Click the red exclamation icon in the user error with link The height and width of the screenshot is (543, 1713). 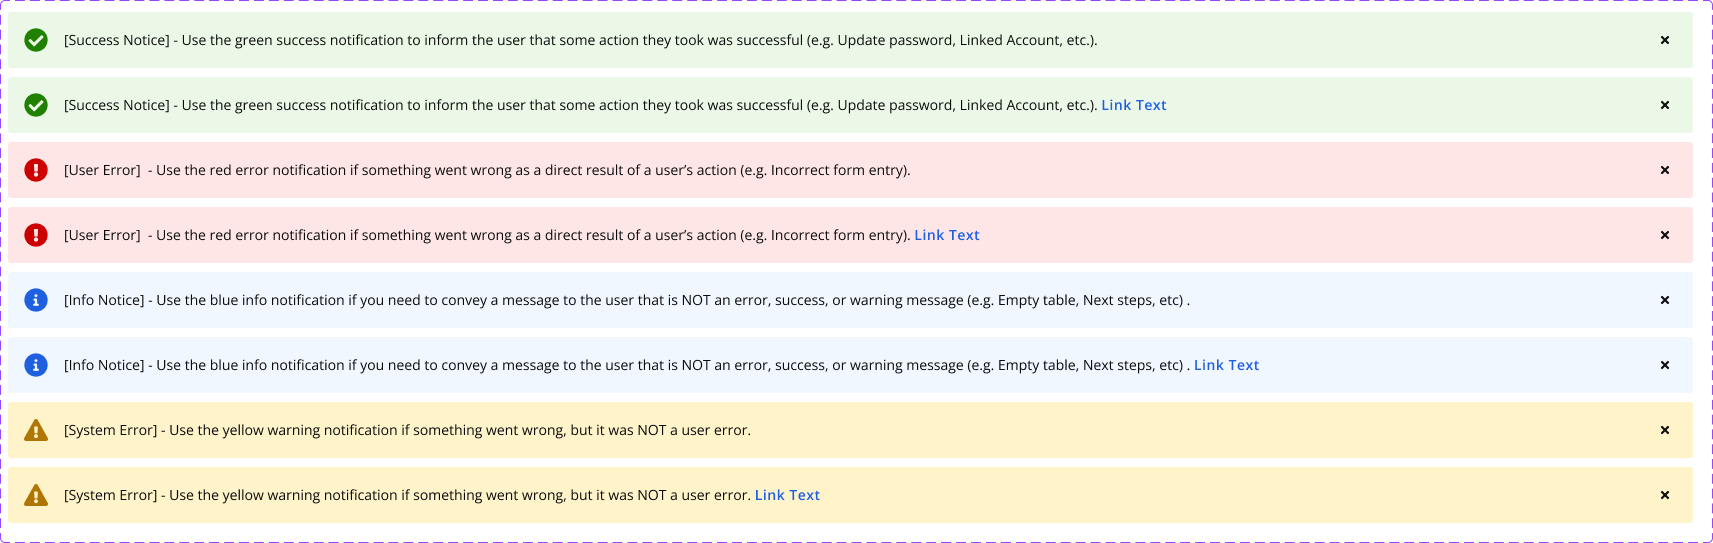tap(36, 235)
